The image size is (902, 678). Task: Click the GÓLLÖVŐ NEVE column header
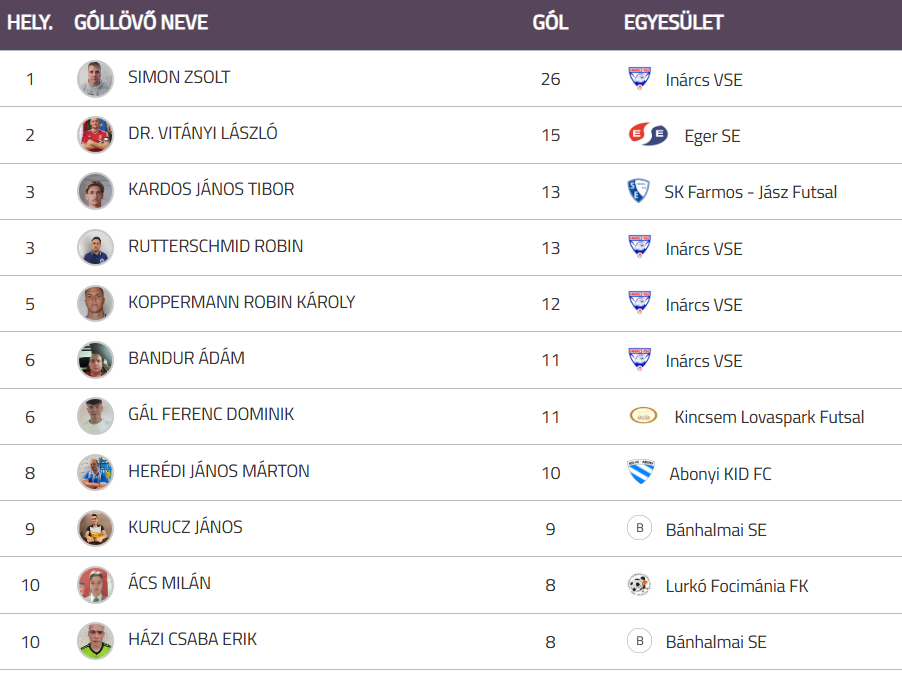point(141,22)
